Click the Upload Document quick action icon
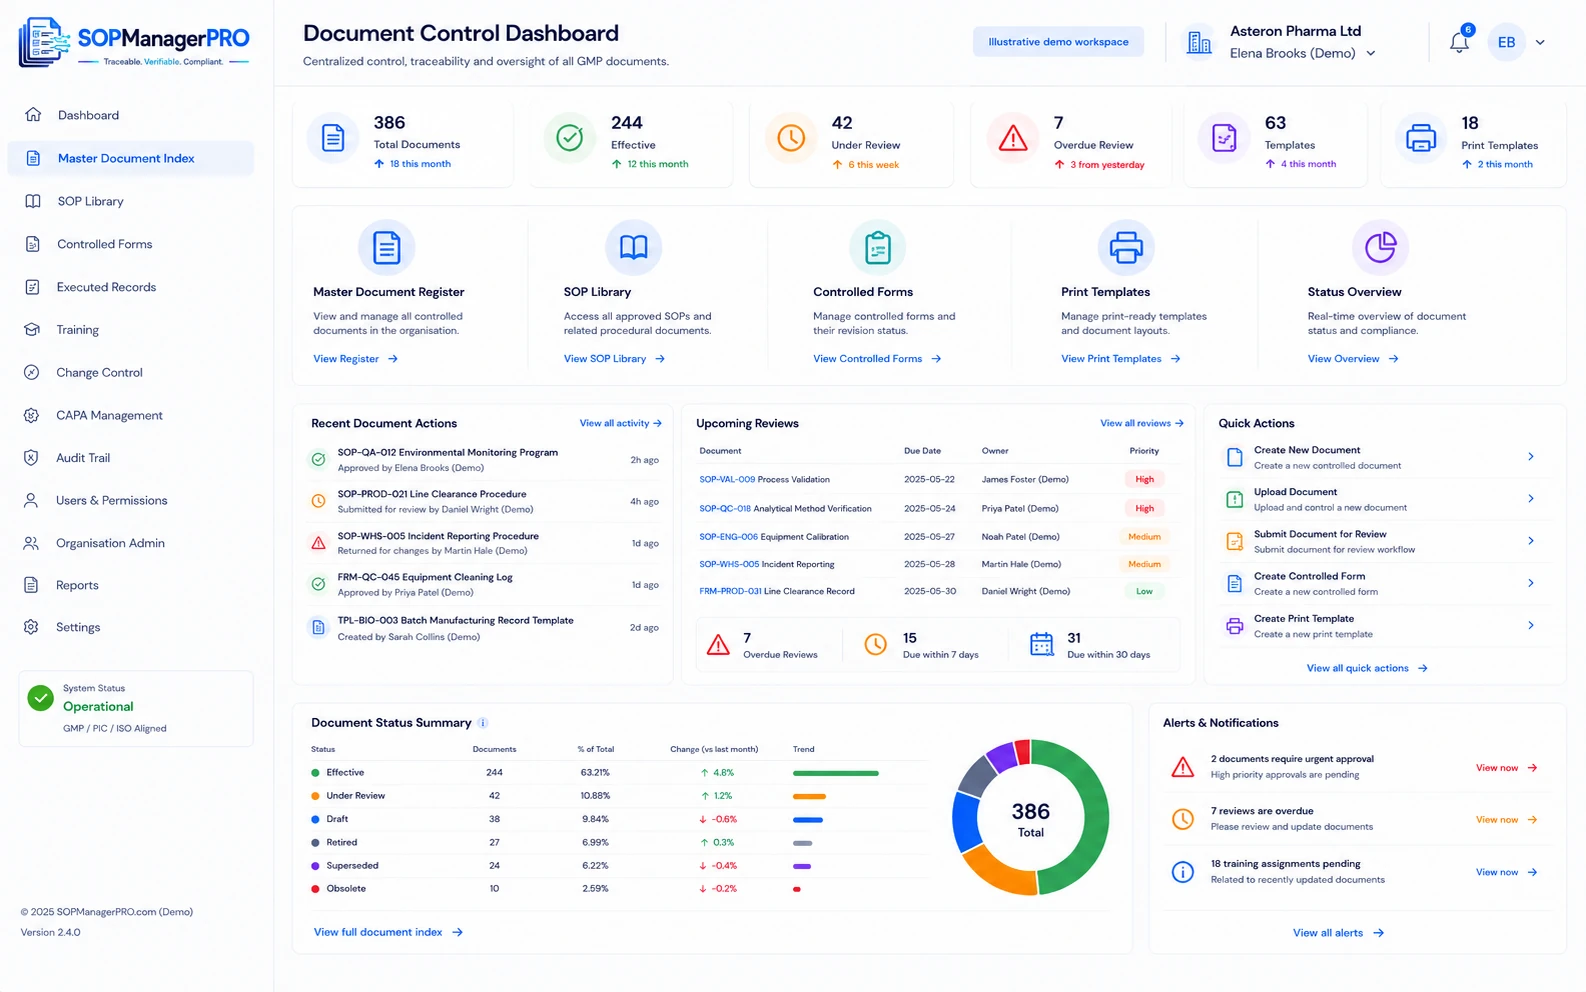 point(1235,499)
